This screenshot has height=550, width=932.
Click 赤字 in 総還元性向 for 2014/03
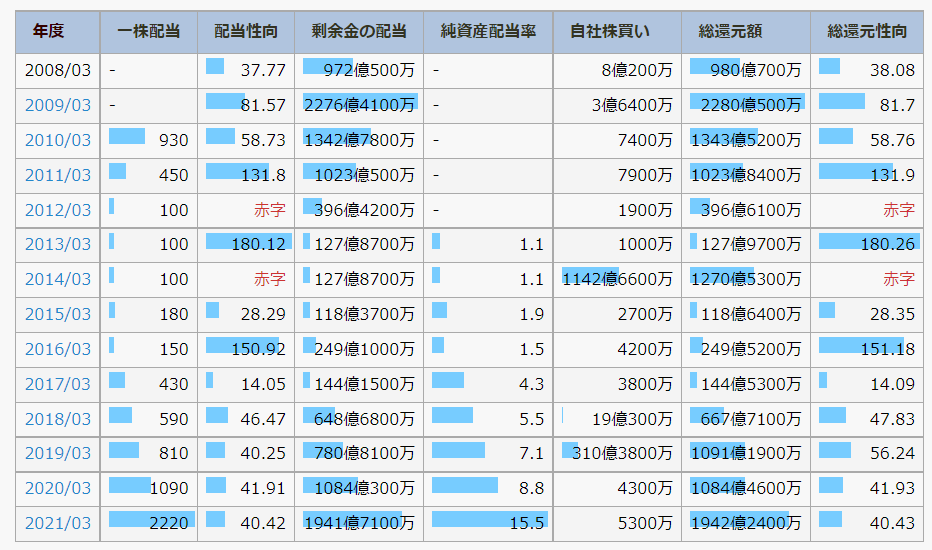pyautogui.click(x=899, y=279)
